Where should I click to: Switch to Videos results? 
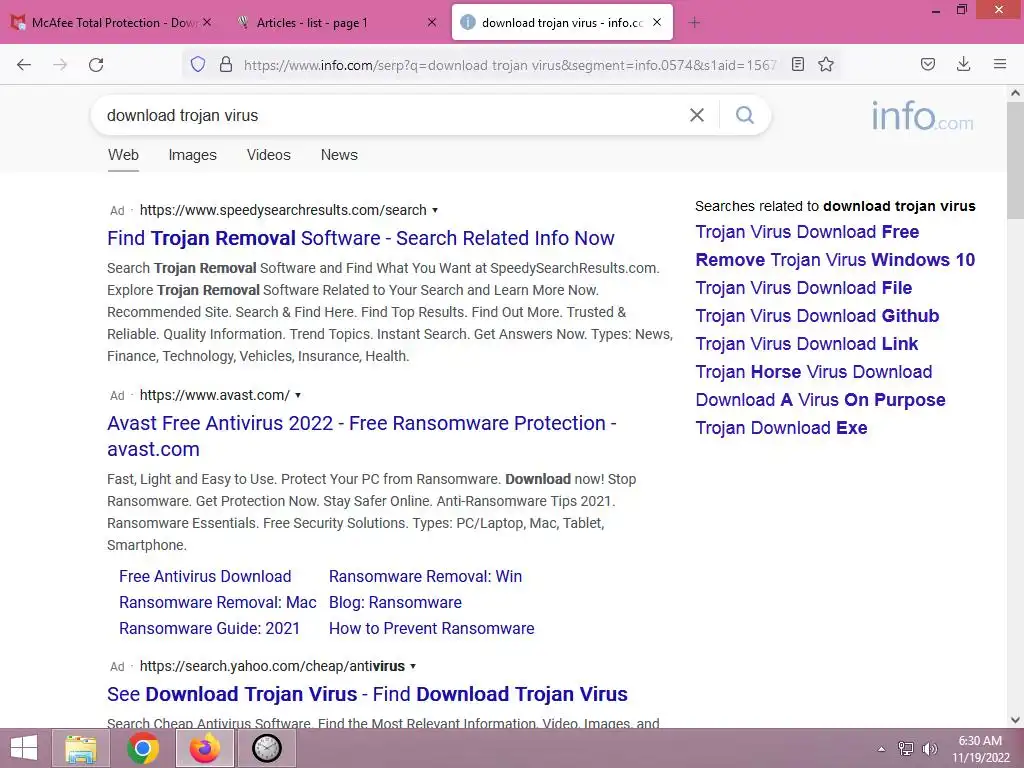[268, 155]
